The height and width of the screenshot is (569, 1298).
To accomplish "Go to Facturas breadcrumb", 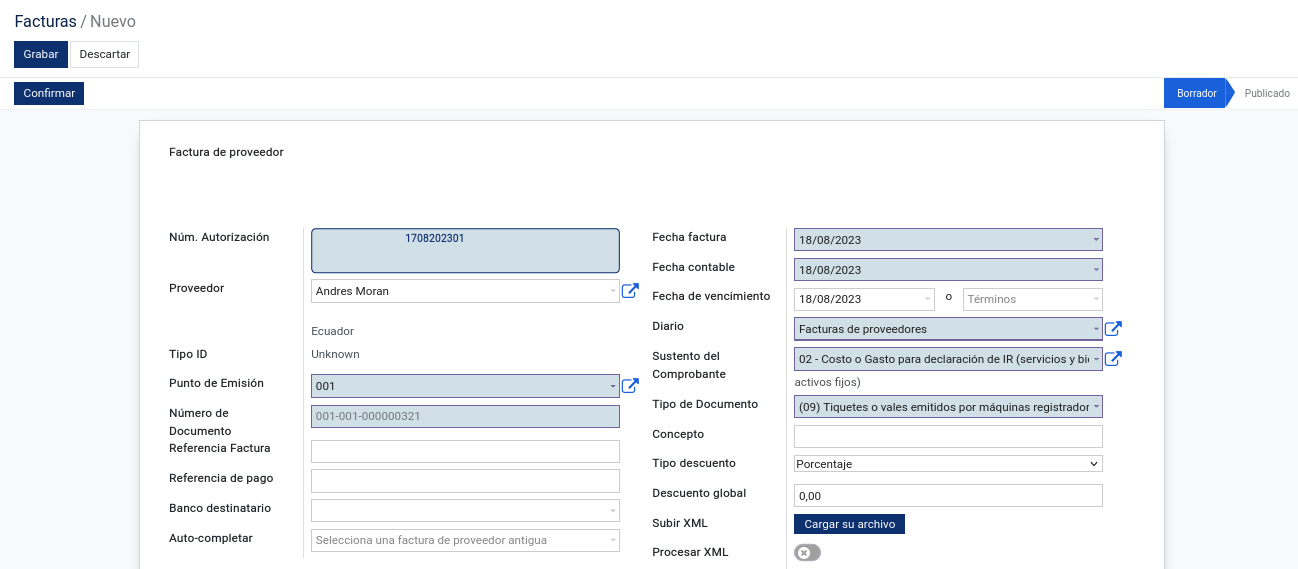I will 45,21.
